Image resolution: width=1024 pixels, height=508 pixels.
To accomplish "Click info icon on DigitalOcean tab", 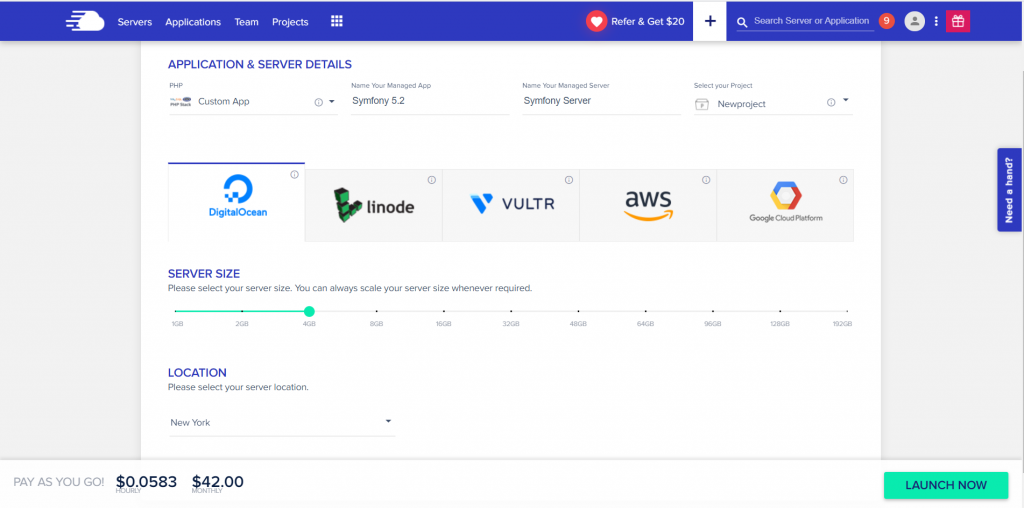I will pos(294,175).
